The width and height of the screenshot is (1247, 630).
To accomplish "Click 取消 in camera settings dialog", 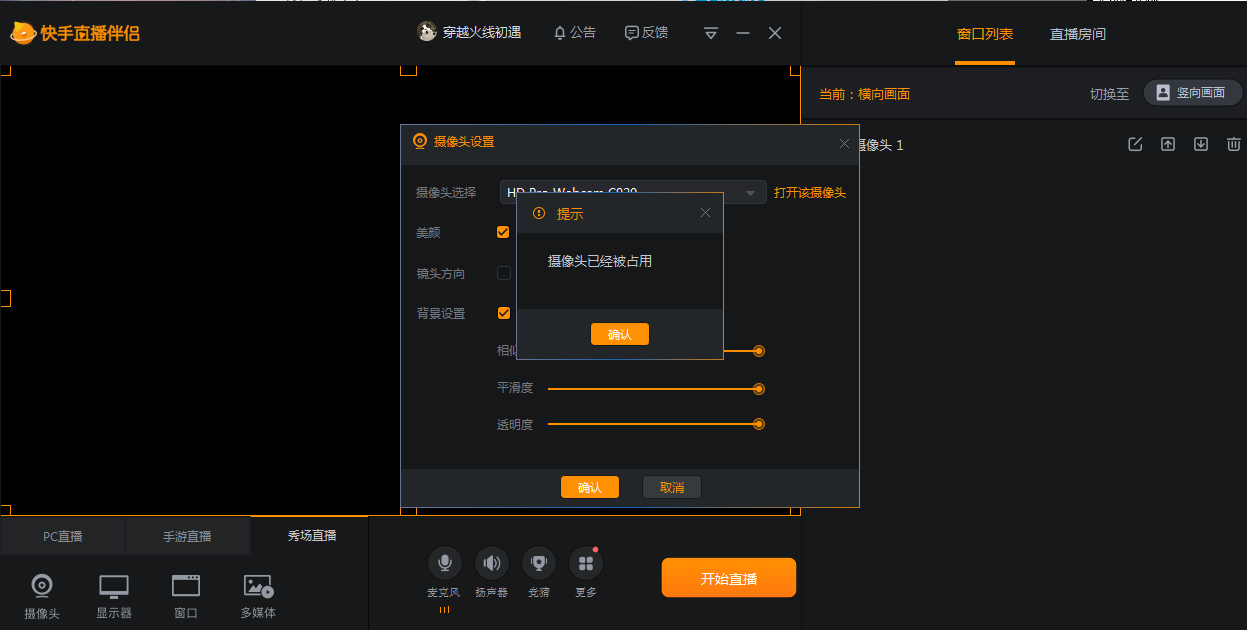I will 672,487.
